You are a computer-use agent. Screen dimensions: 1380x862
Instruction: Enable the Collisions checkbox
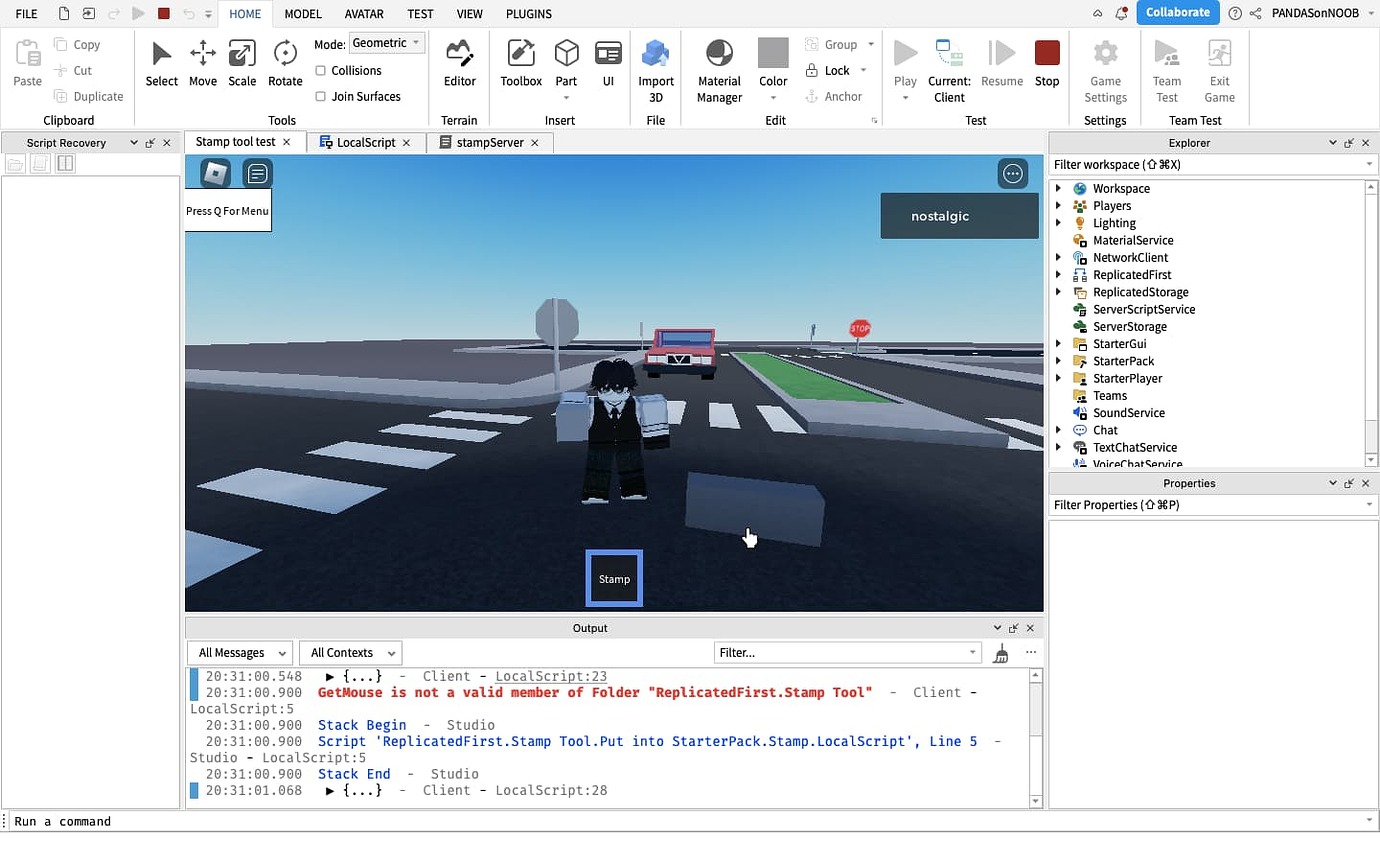click(322, 70)
